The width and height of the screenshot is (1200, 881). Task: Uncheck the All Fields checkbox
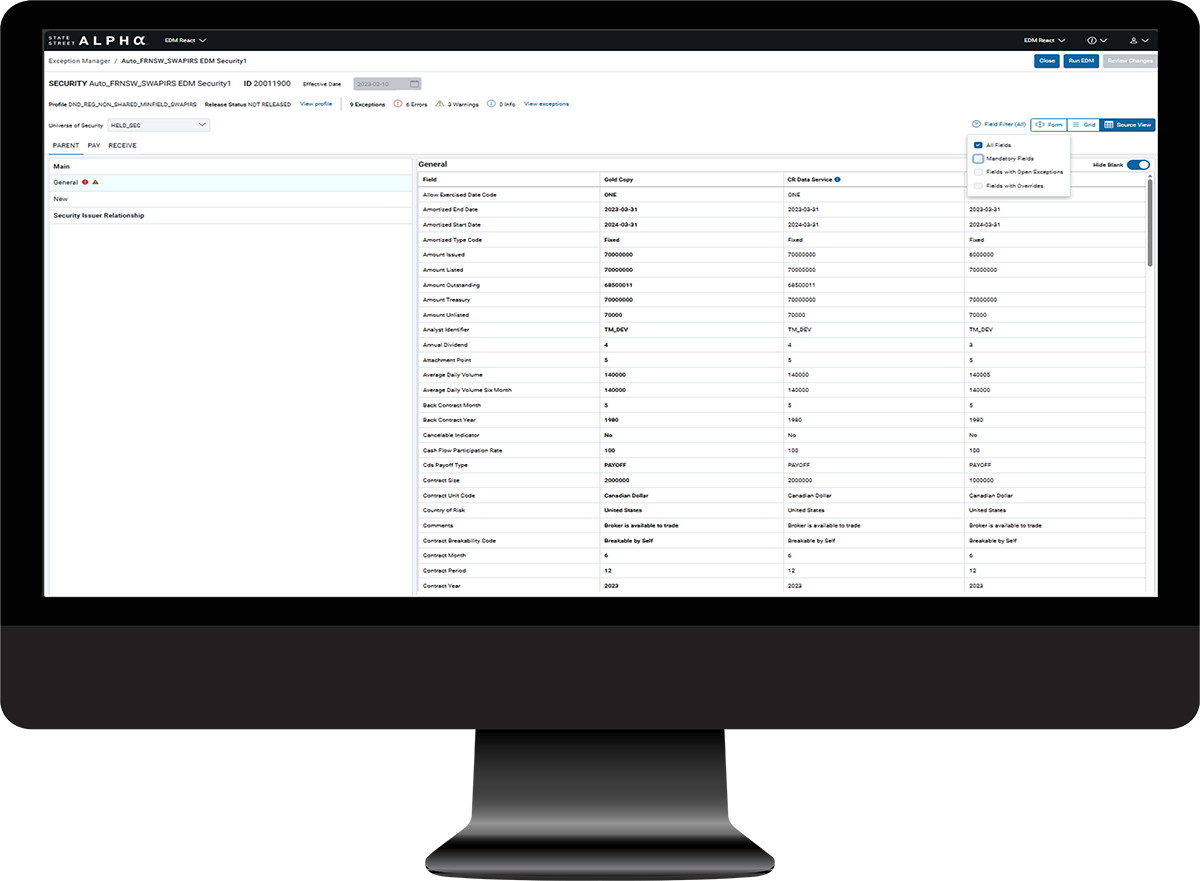click(978, 145)
